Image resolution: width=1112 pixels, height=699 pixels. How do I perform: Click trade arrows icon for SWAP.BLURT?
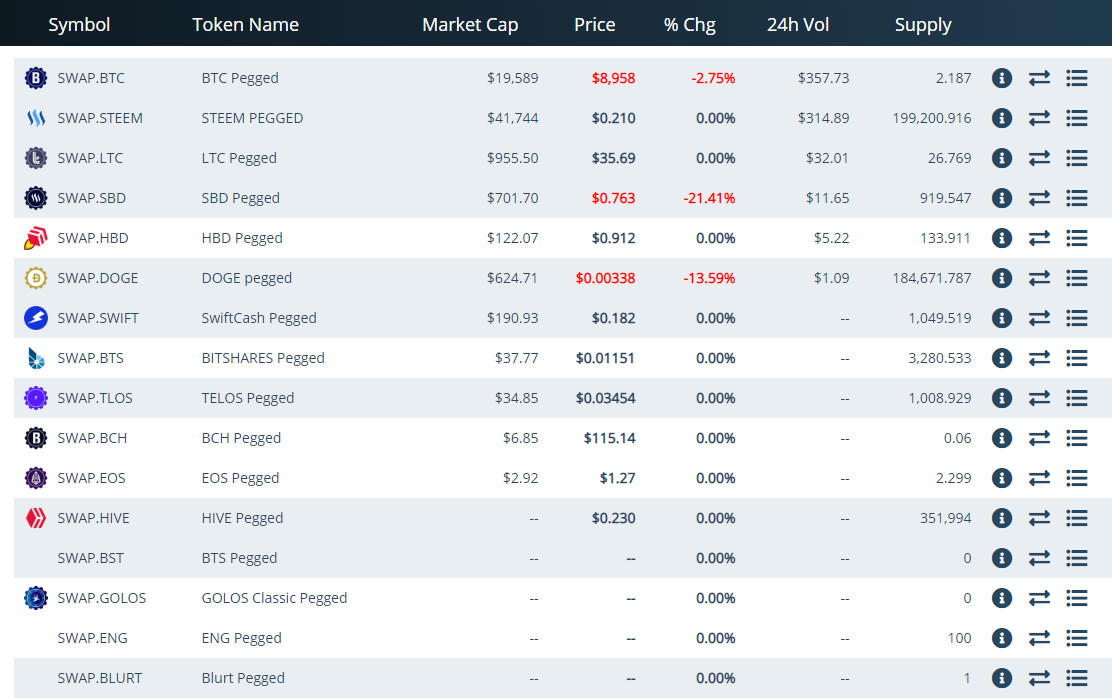pyautogui.click(x=1039, y=678)
